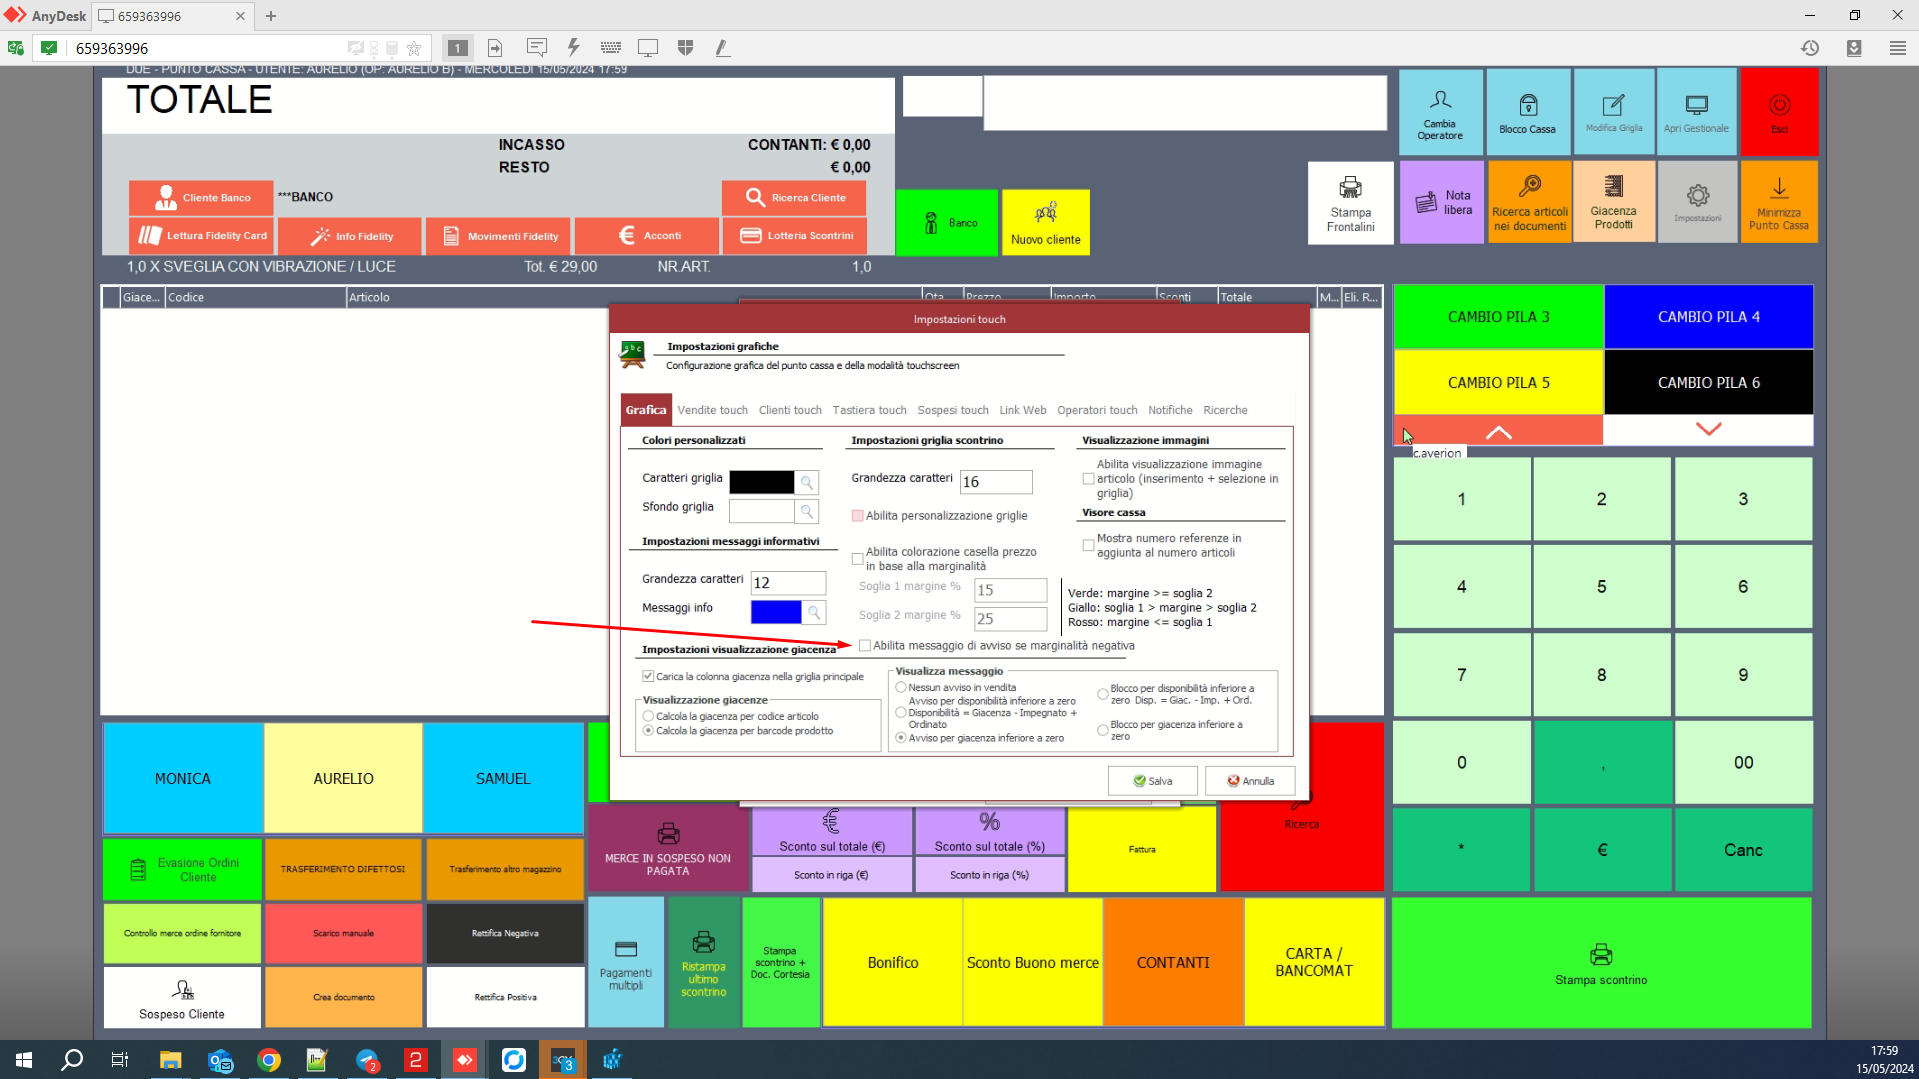Enable negative margin warning message checkbox
This screenshot has width=1919, height=1079.
[865, 646]
